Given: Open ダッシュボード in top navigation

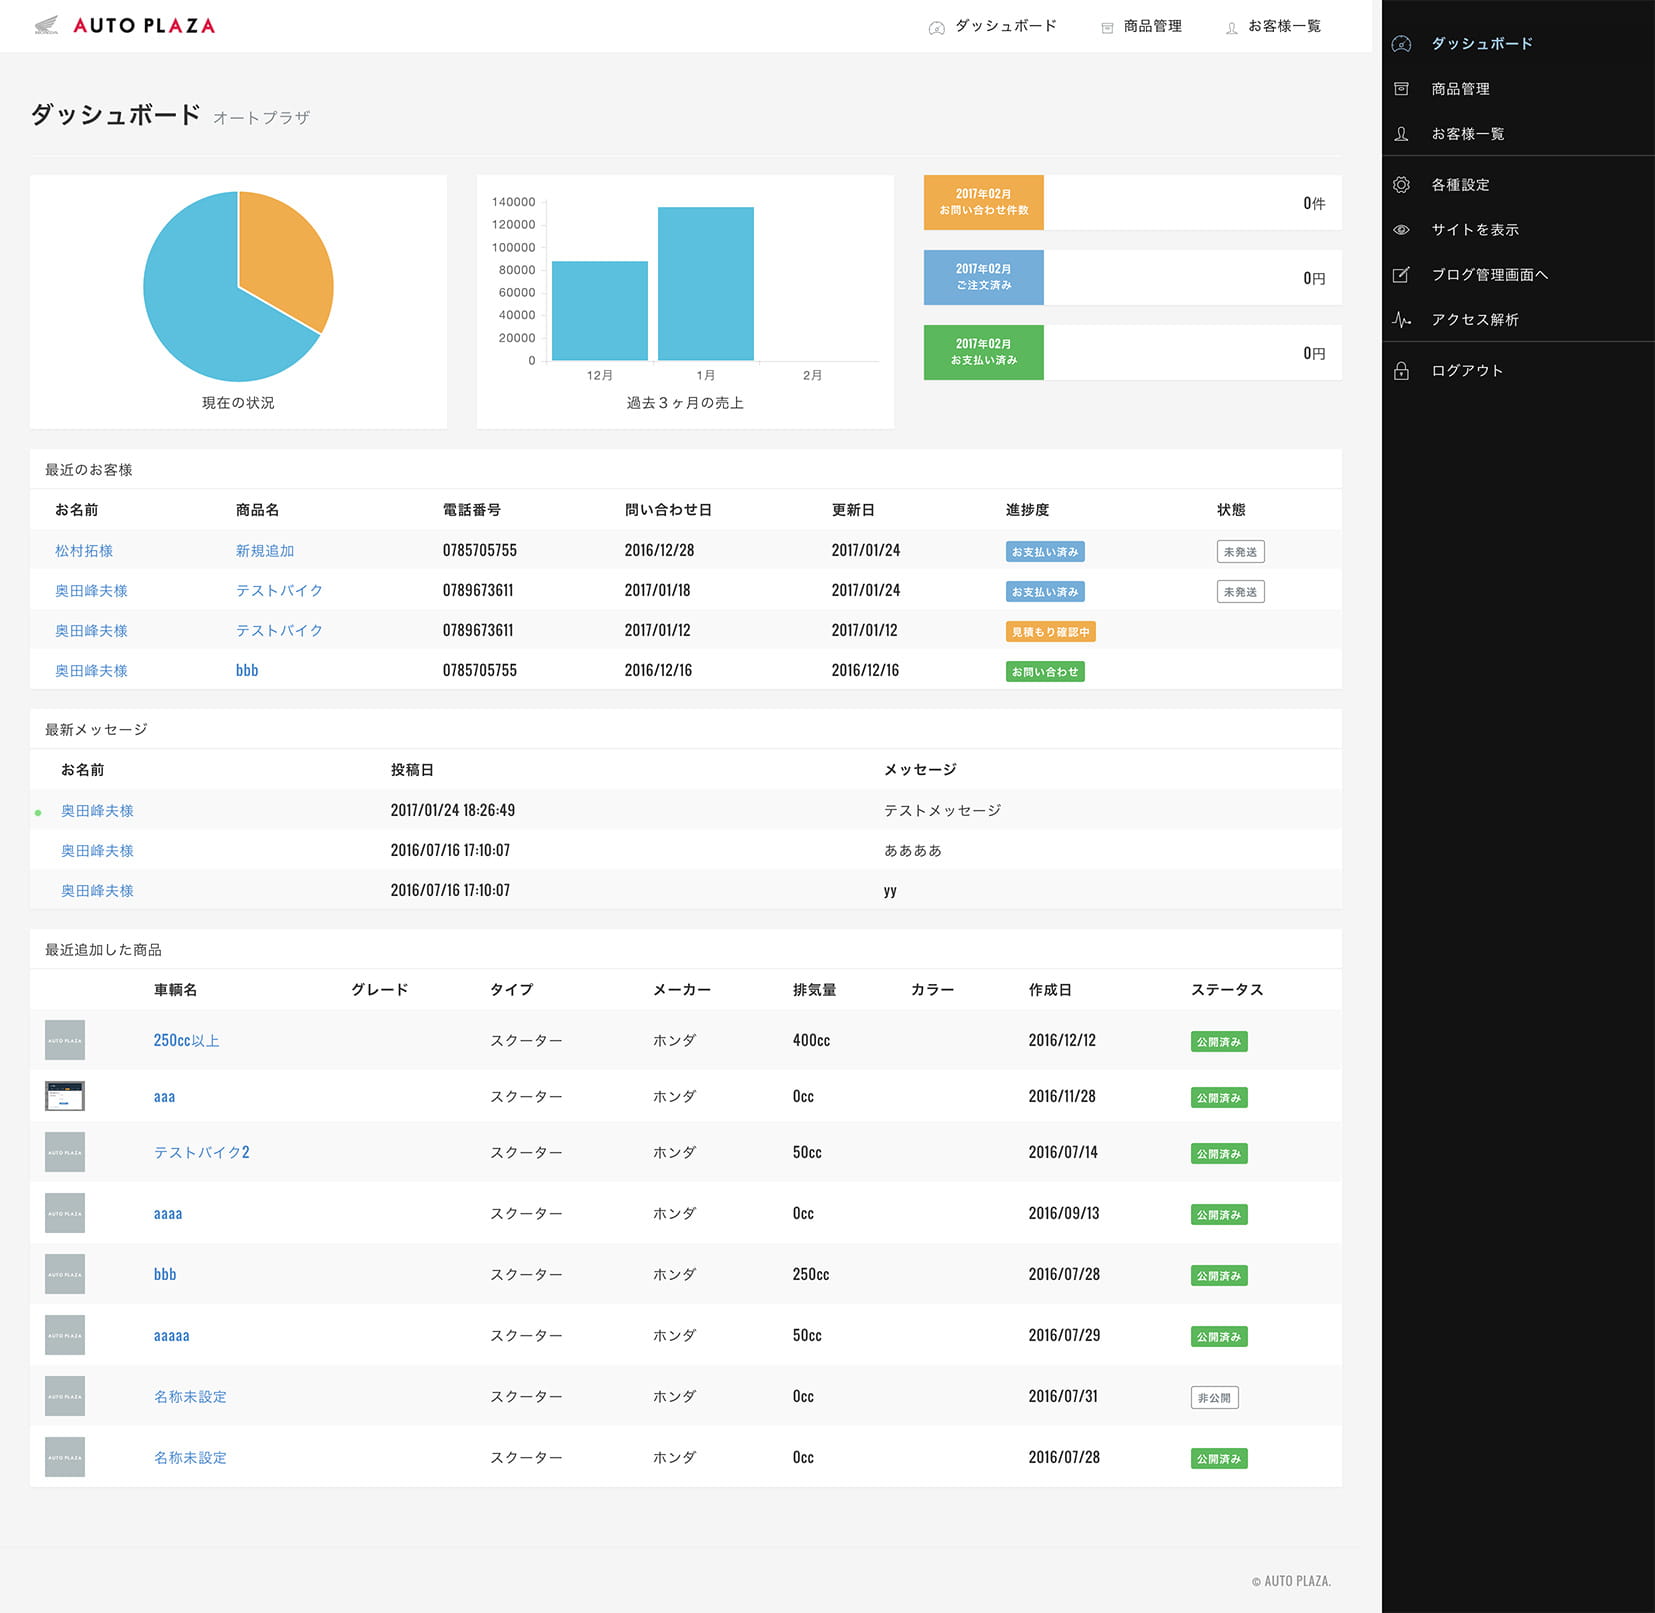Looking at the screenshot, I should point(1006,26).
